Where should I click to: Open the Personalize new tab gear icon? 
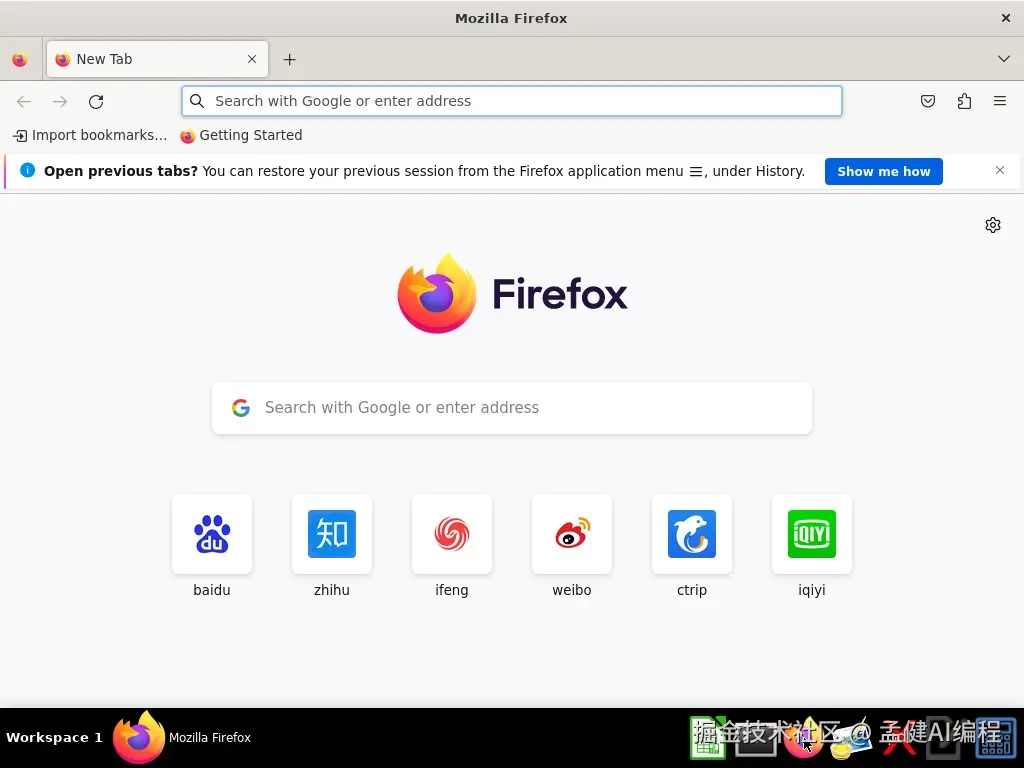pos(993,225)
